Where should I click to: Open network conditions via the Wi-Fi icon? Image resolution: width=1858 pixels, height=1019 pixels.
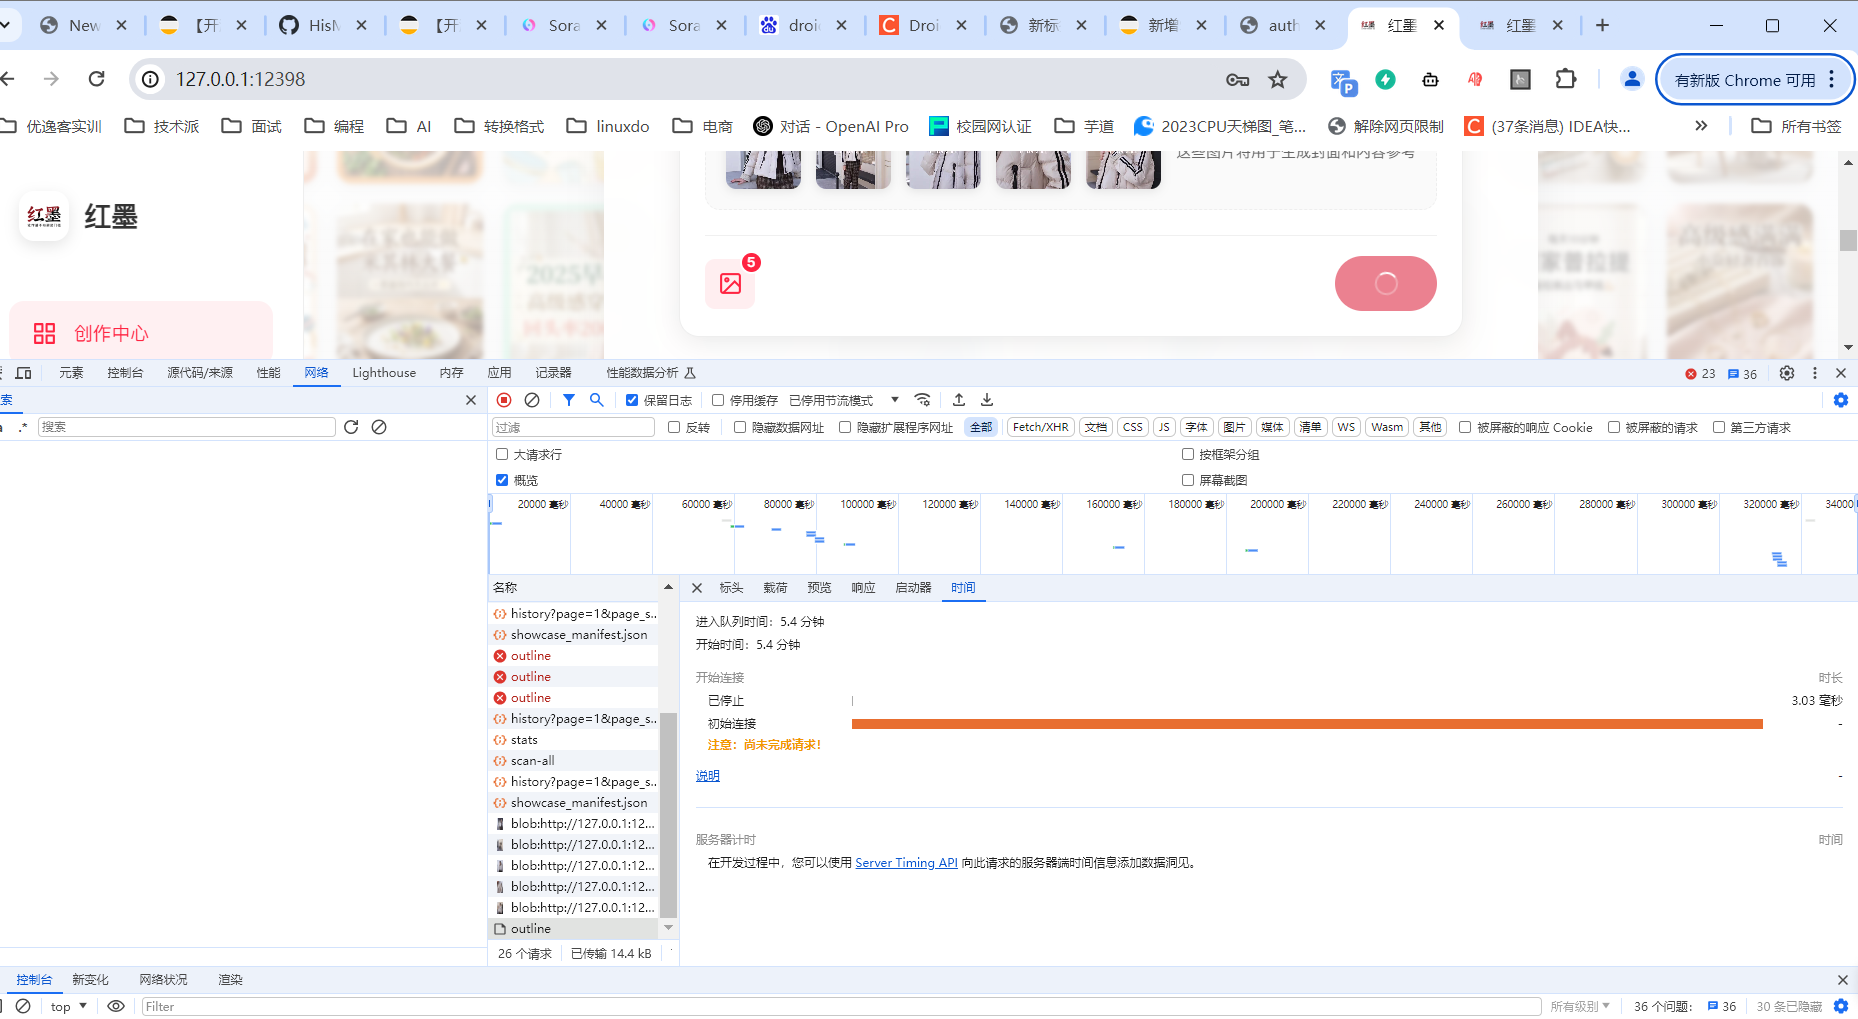(923, 400)
